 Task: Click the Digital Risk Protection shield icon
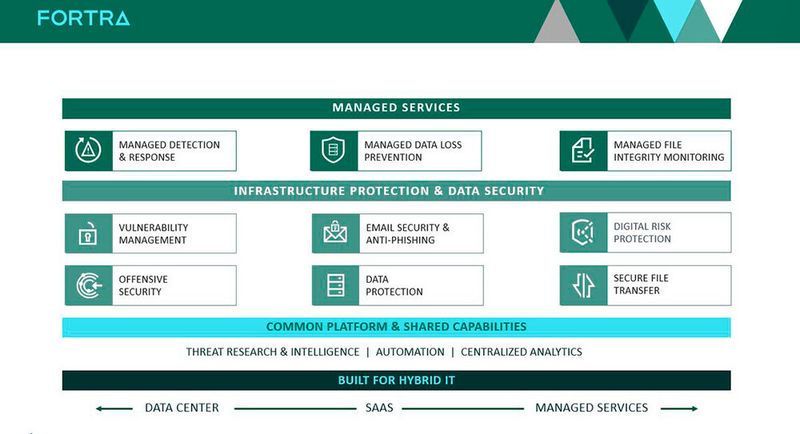pos(583,233)
